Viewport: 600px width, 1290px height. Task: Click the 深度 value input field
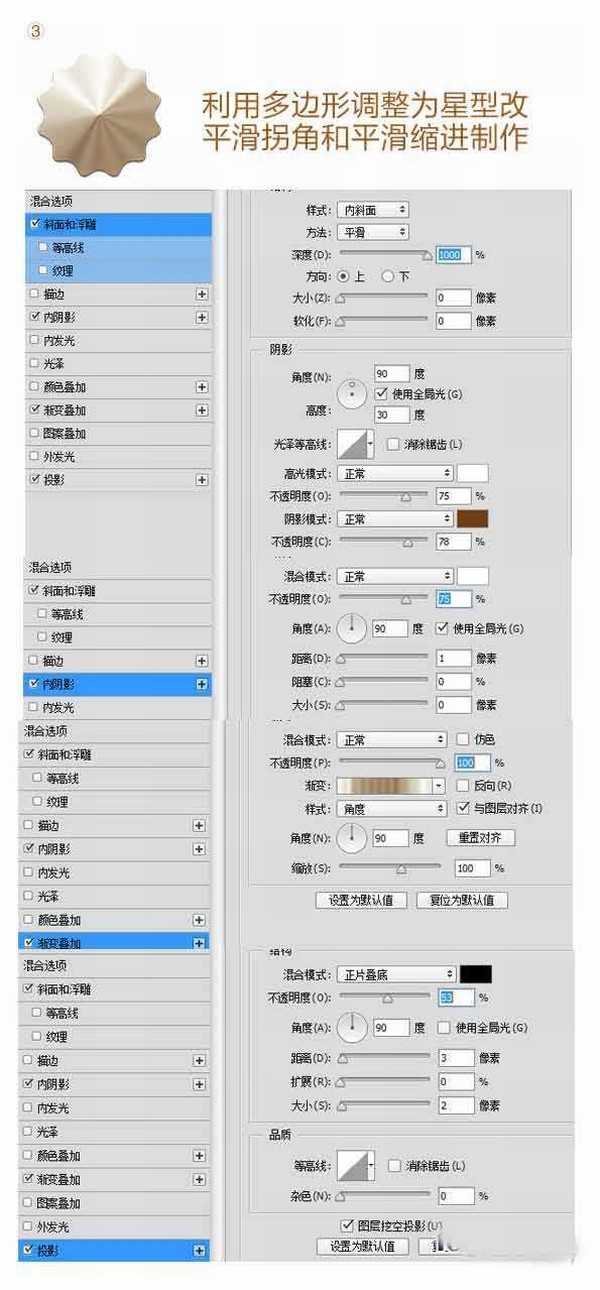coord(451,255)
